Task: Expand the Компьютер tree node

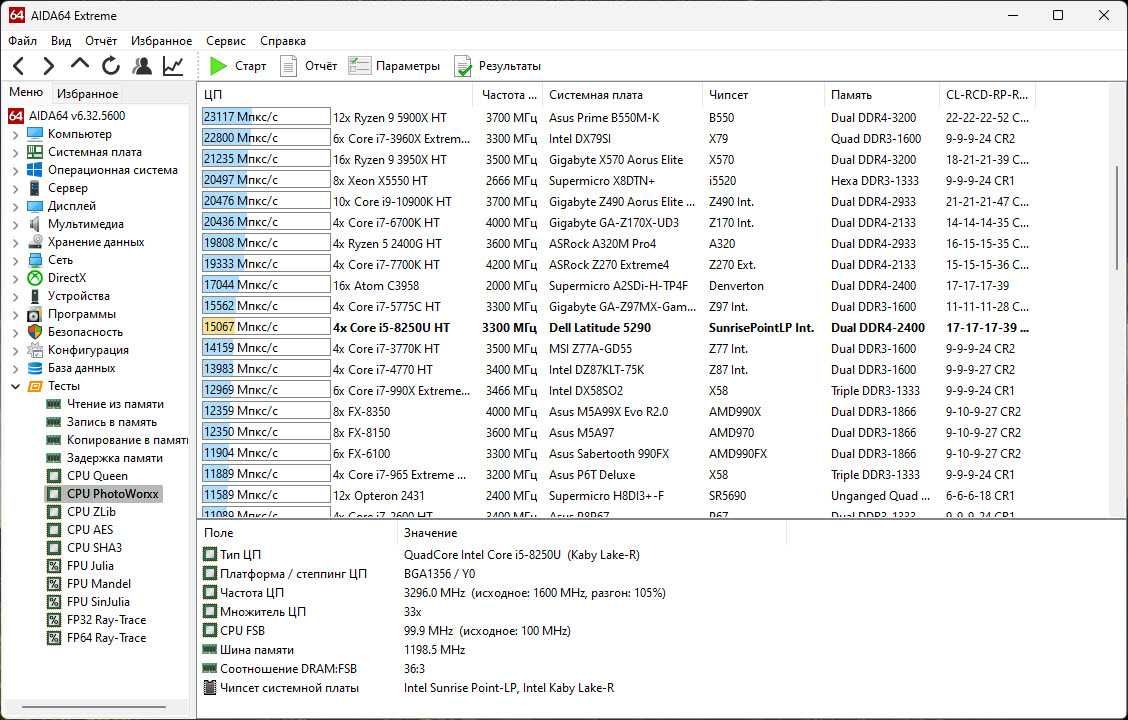Action: [15, 135]
